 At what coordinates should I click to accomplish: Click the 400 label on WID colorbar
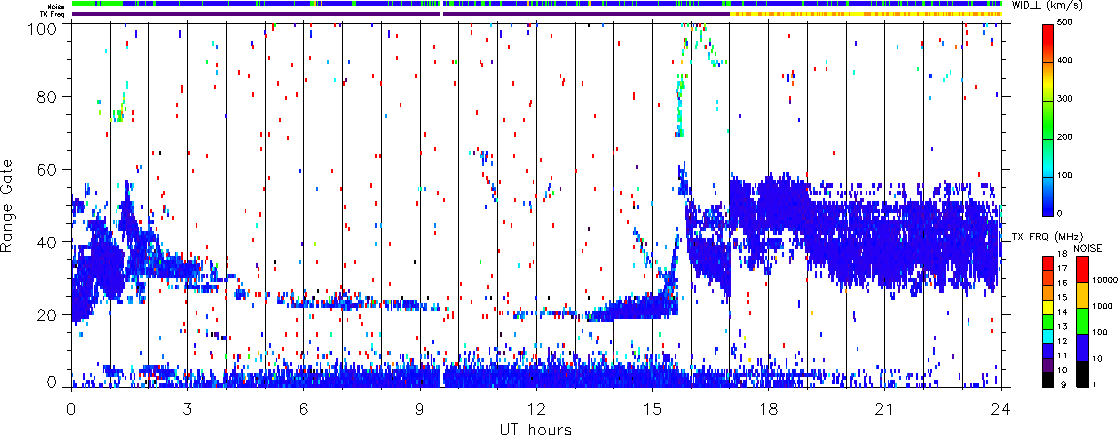click(x=1067, y=62)
